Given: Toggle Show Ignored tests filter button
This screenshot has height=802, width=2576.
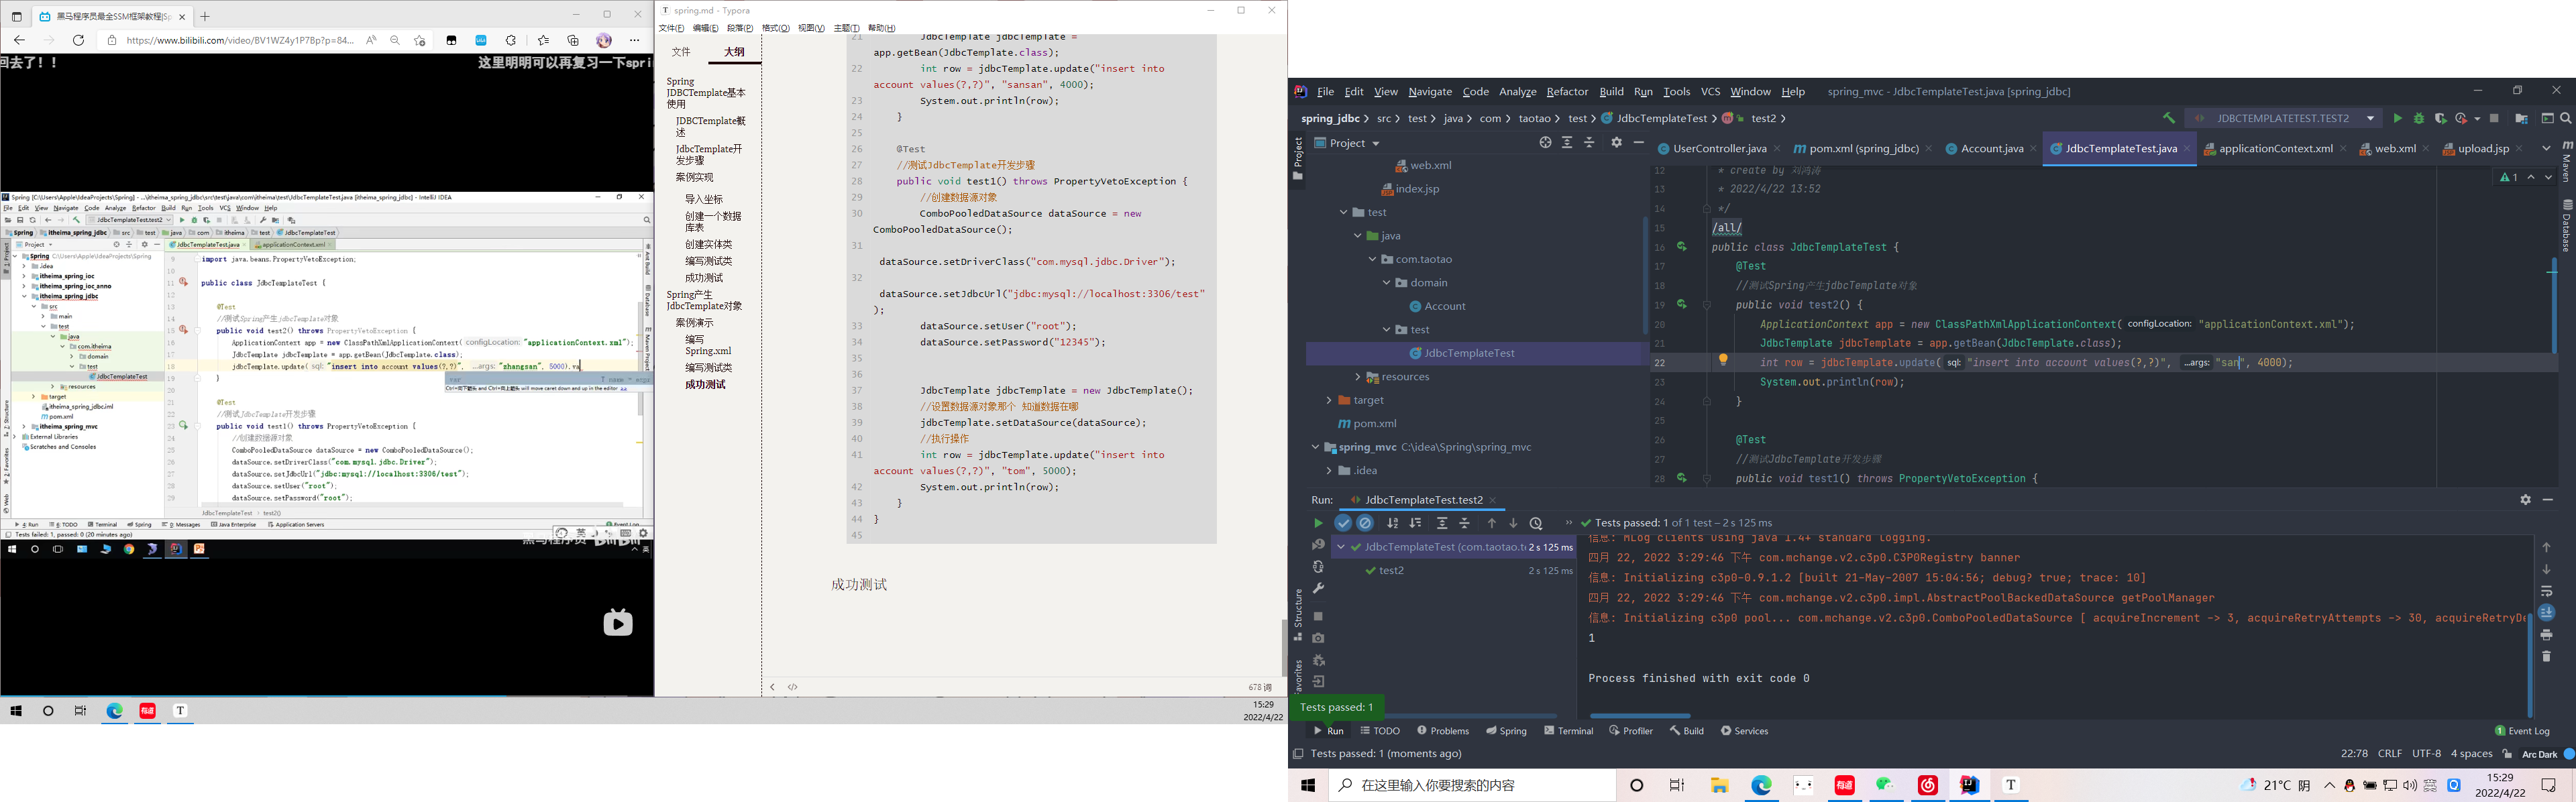Looking at the screenshot, I should [x=1365, y=523].
